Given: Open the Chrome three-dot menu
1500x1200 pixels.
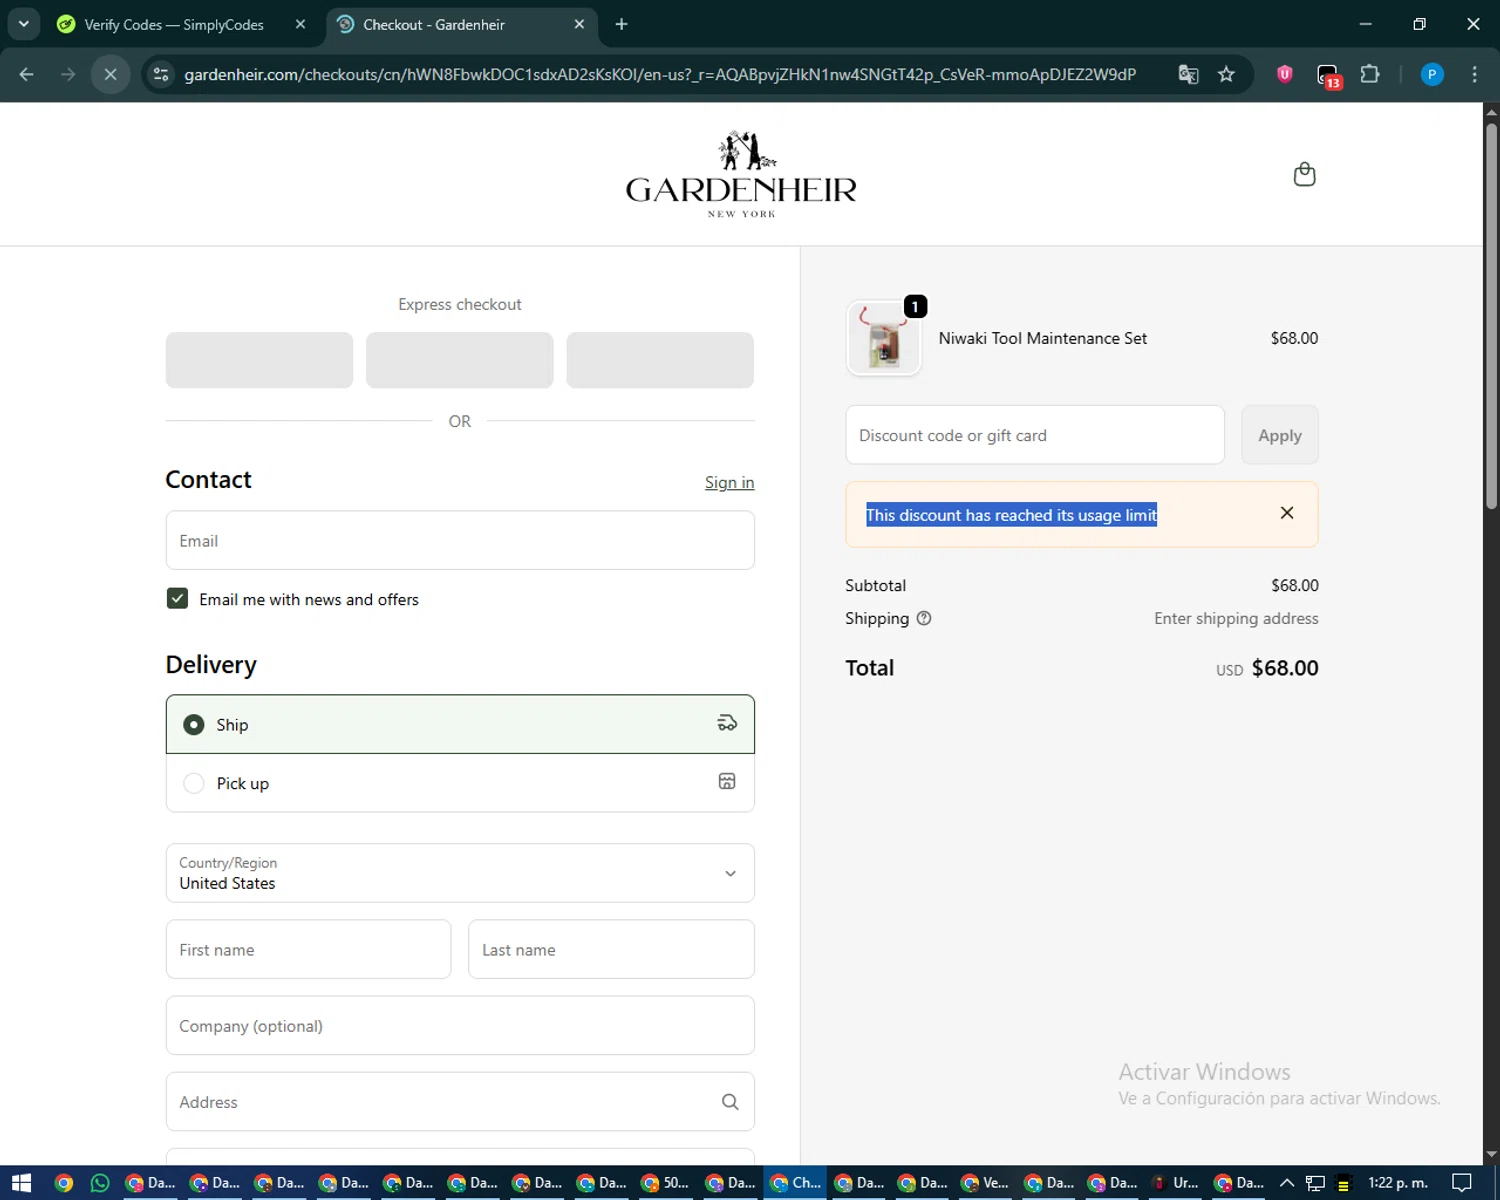Looking at the screenshot, I should pos(1474,74).
